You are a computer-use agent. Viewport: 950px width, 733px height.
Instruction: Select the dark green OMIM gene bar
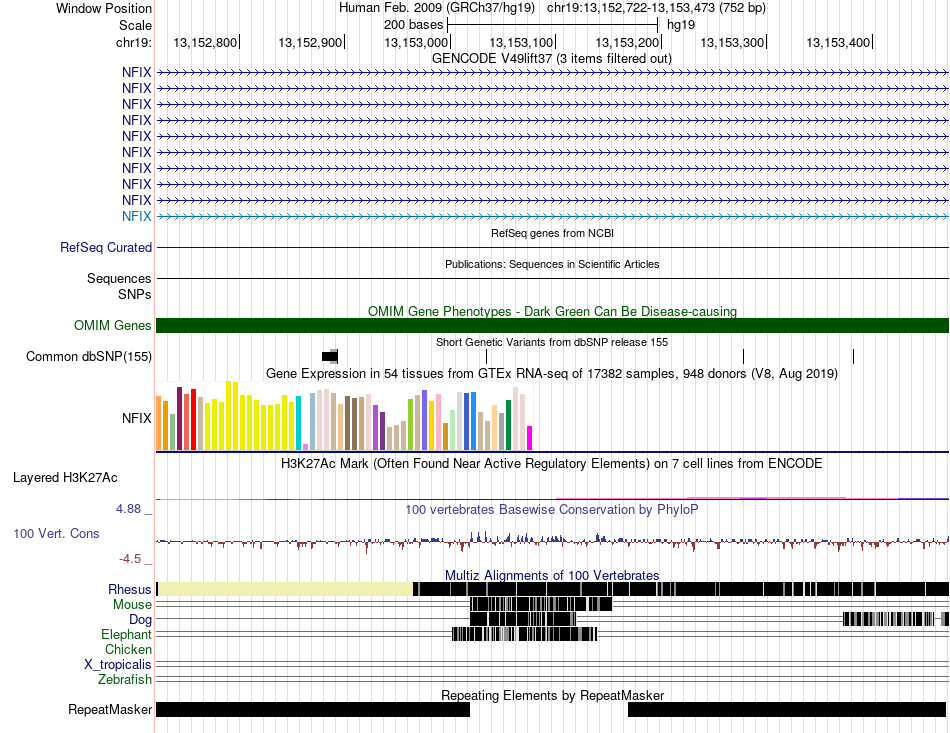tap(552, 325)
